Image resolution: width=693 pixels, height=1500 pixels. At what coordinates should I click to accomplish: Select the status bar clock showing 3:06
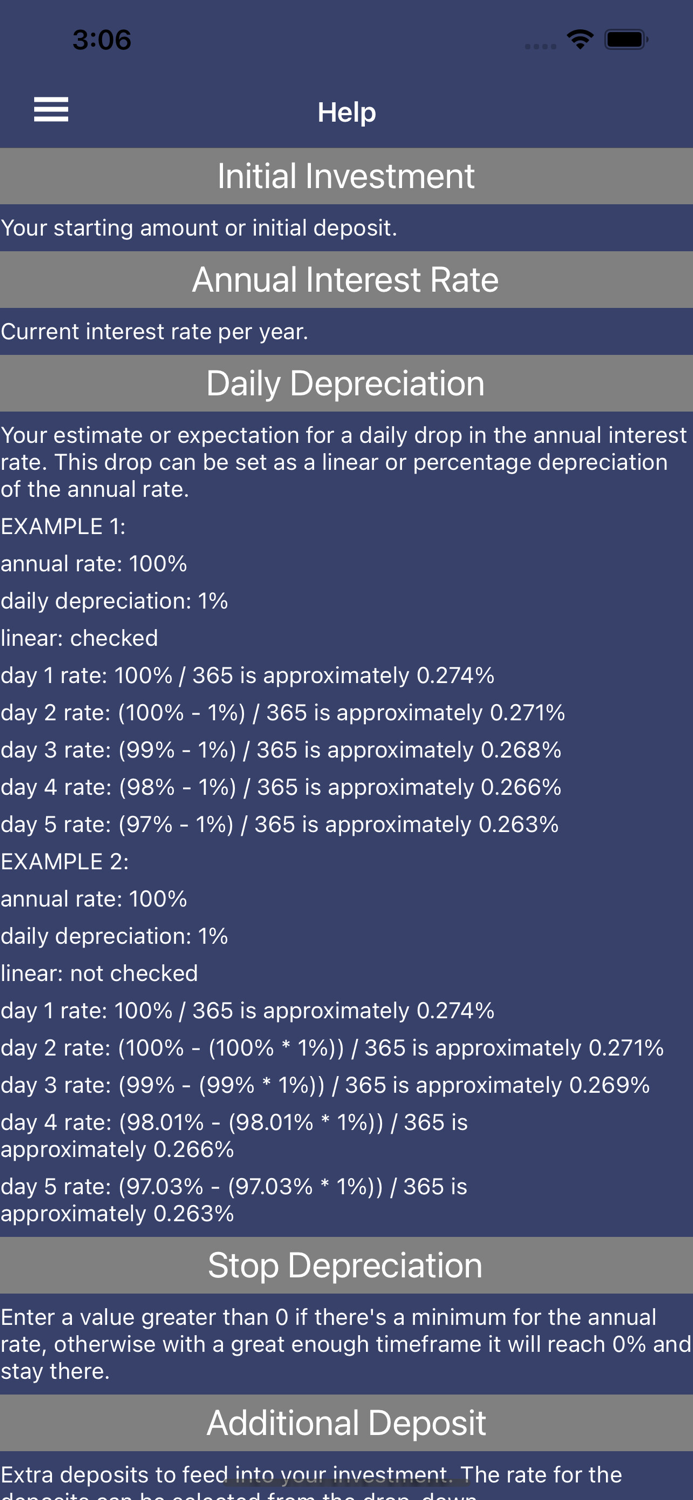tap(102, 40)
